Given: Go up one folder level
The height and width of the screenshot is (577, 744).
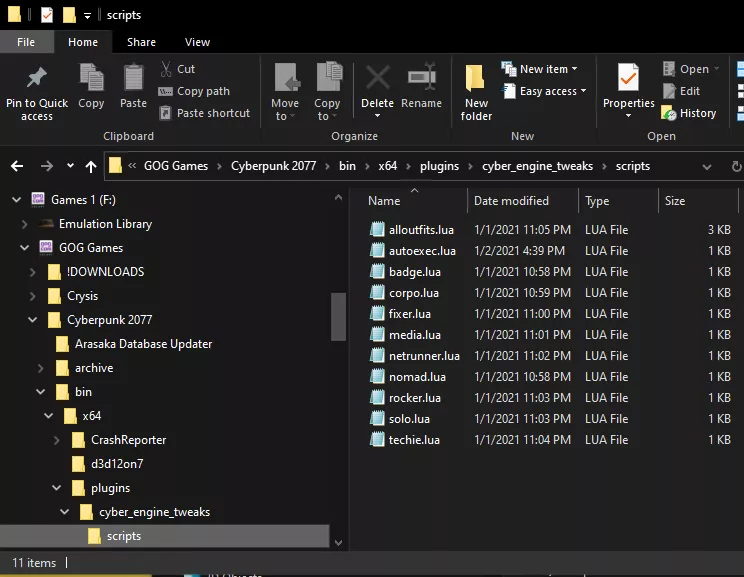Looking at the screenshot, I should 91,166.
